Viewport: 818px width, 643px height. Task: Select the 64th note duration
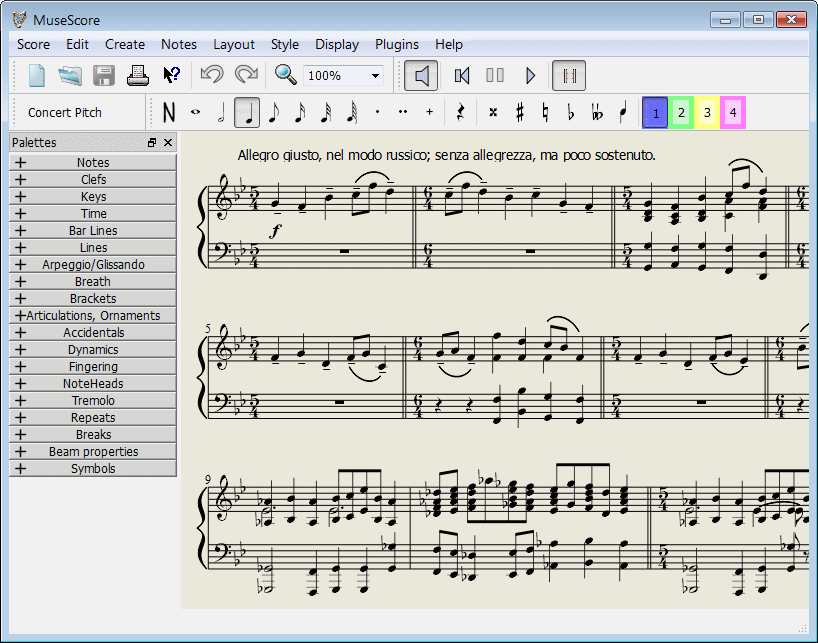352,112
